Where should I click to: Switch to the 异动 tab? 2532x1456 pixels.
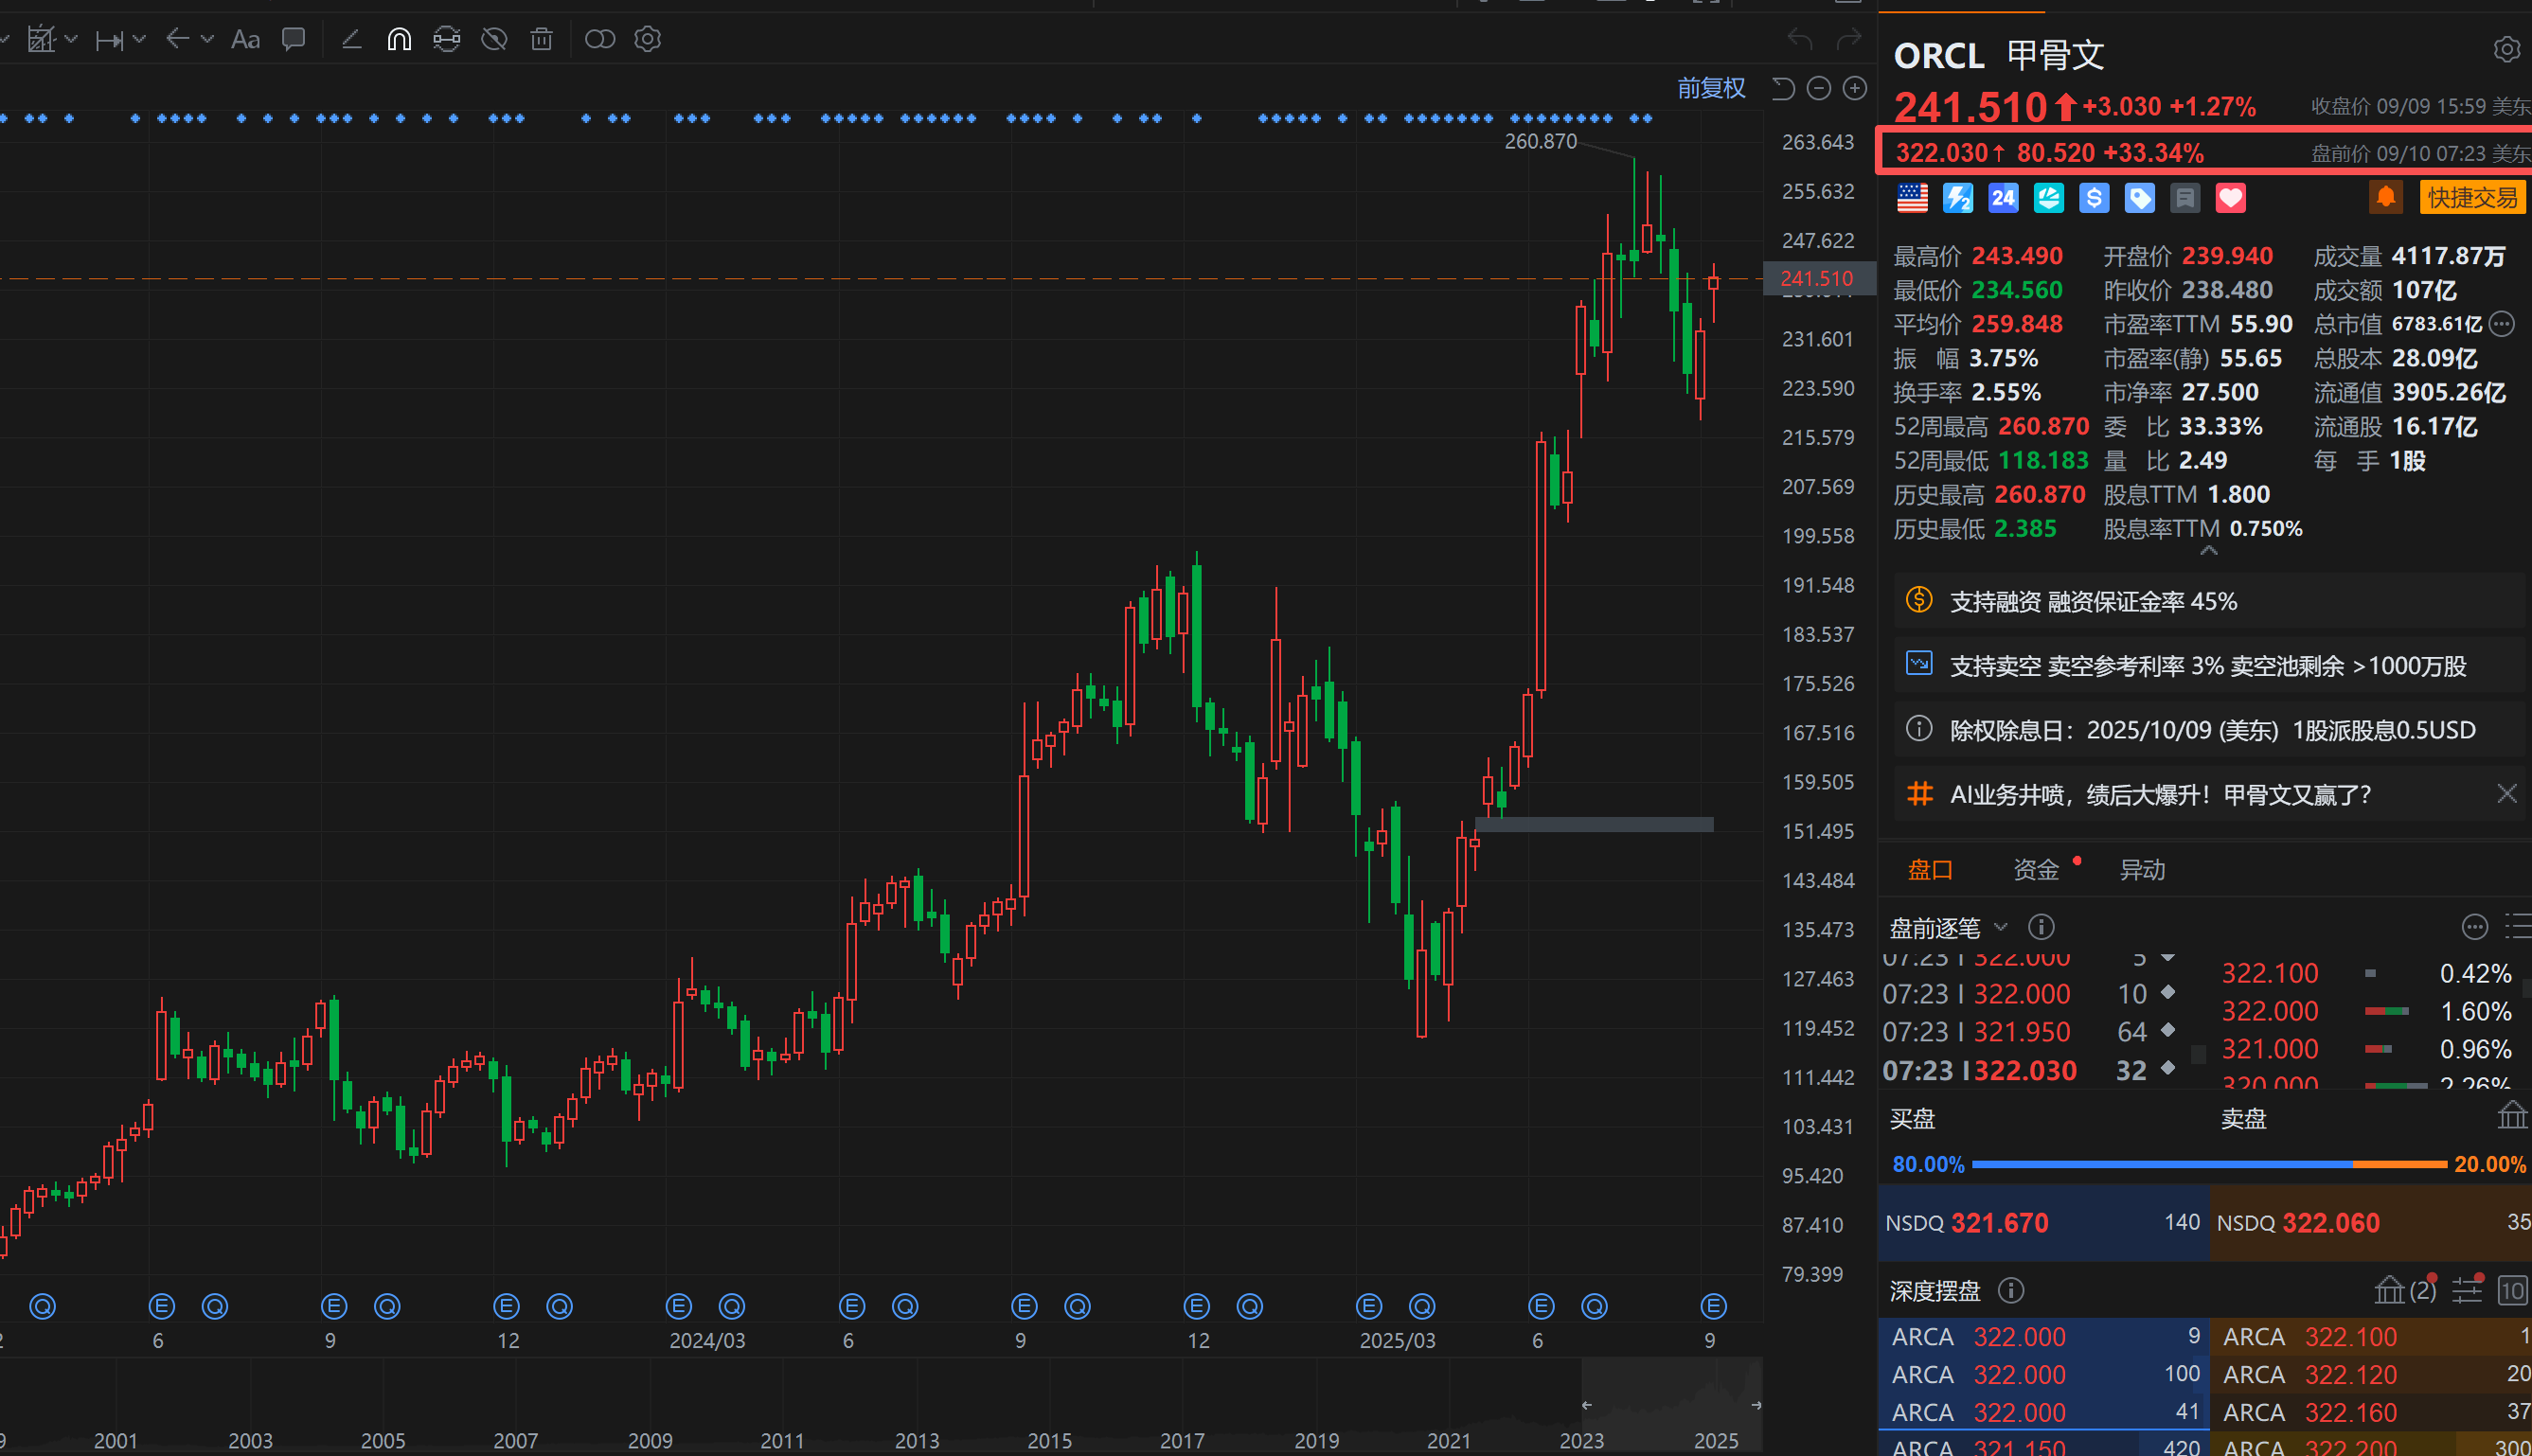[2142, 870]
